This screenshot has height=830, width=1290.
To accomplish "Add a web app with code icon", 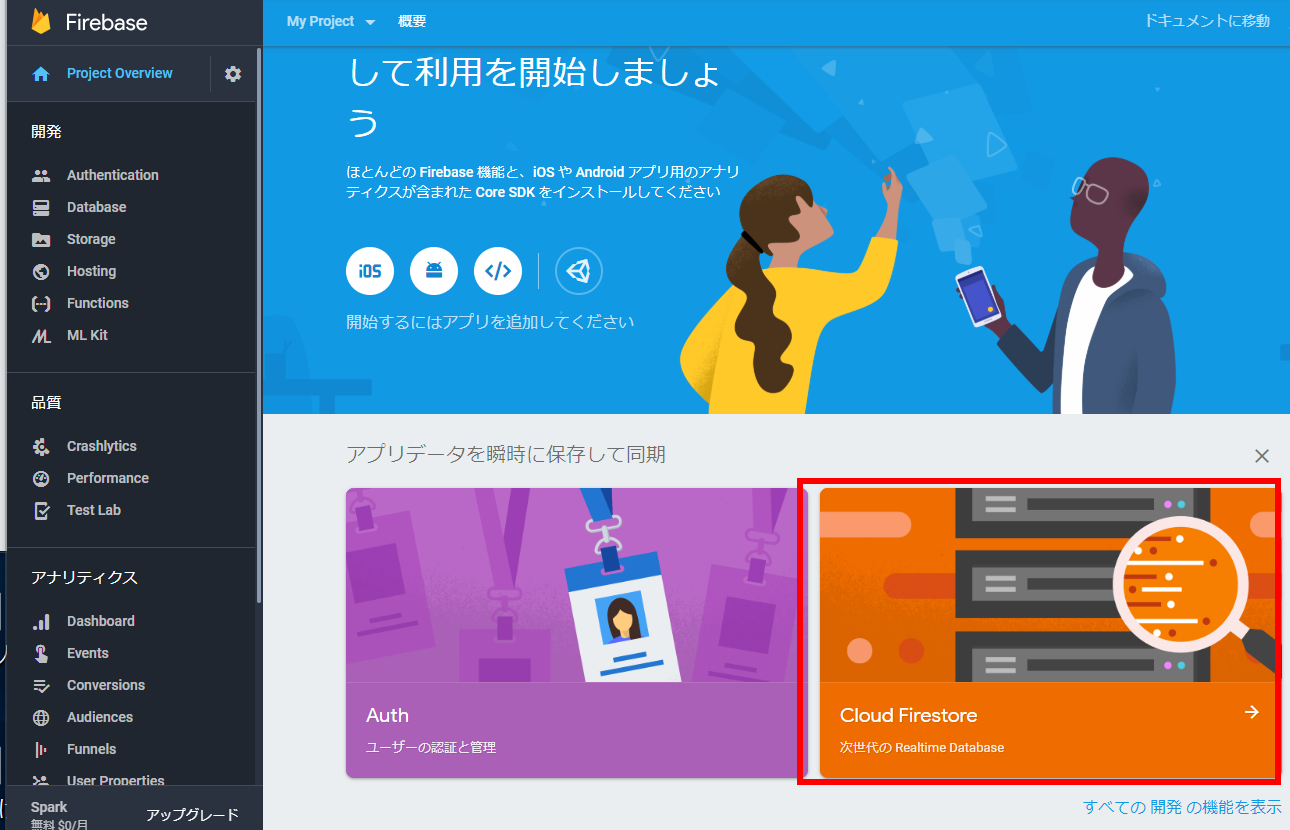I will [x=498, y=271].
